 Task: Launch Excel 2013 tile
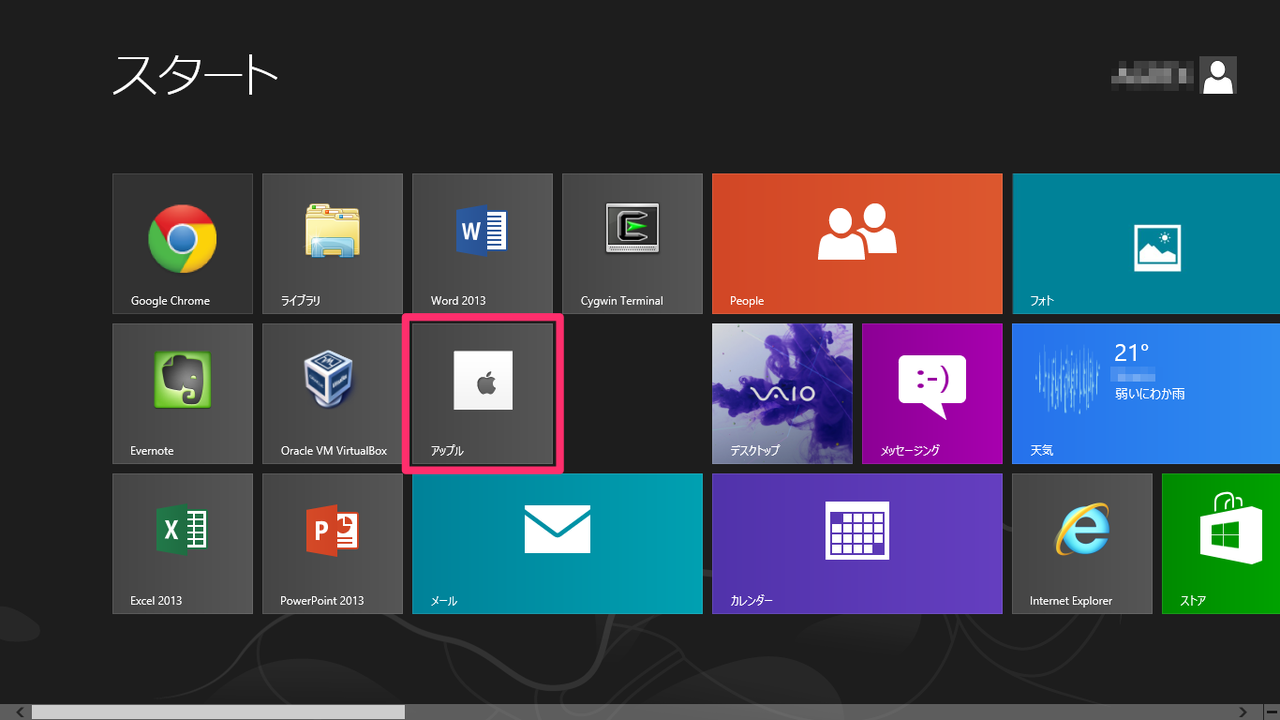coord(182,543)
